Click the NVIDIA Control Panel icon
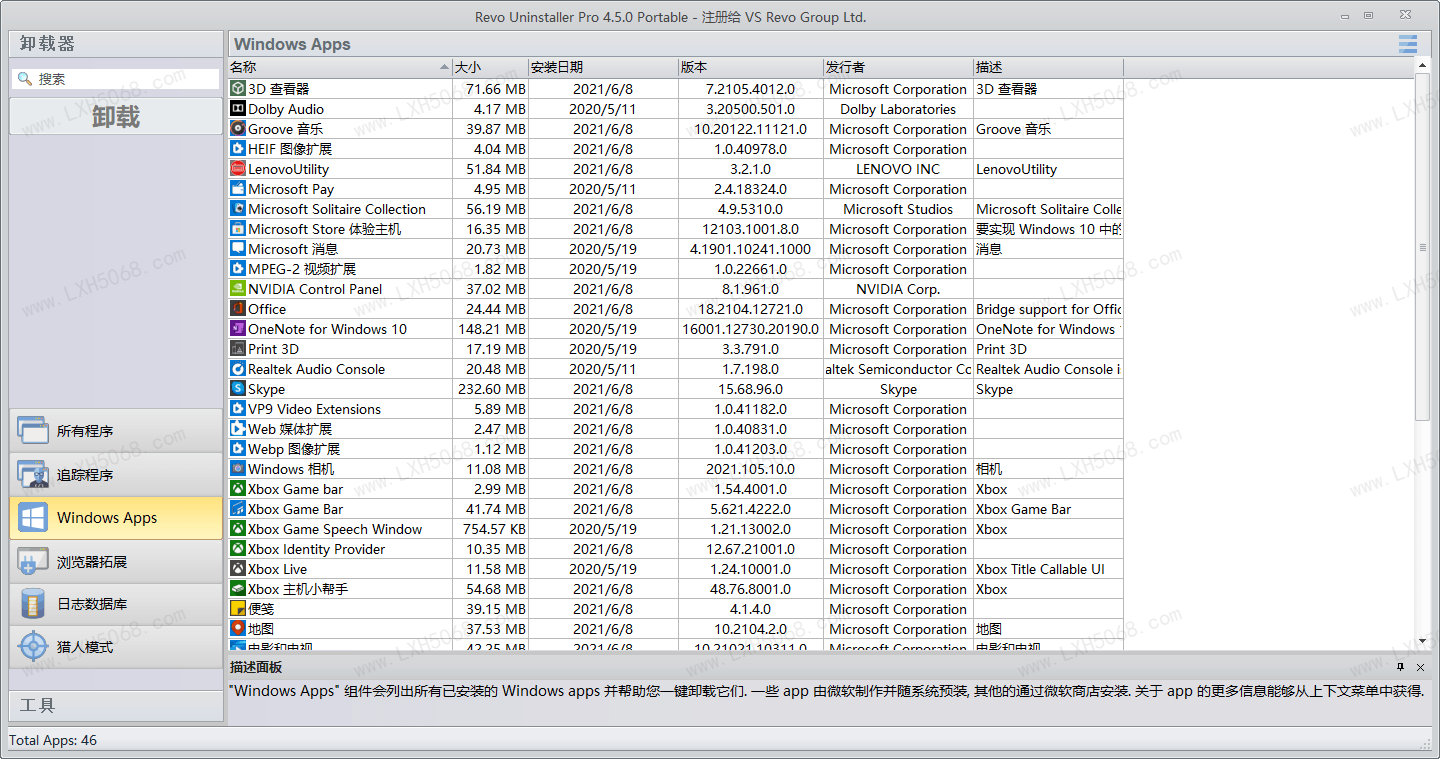 coord(238,289)
